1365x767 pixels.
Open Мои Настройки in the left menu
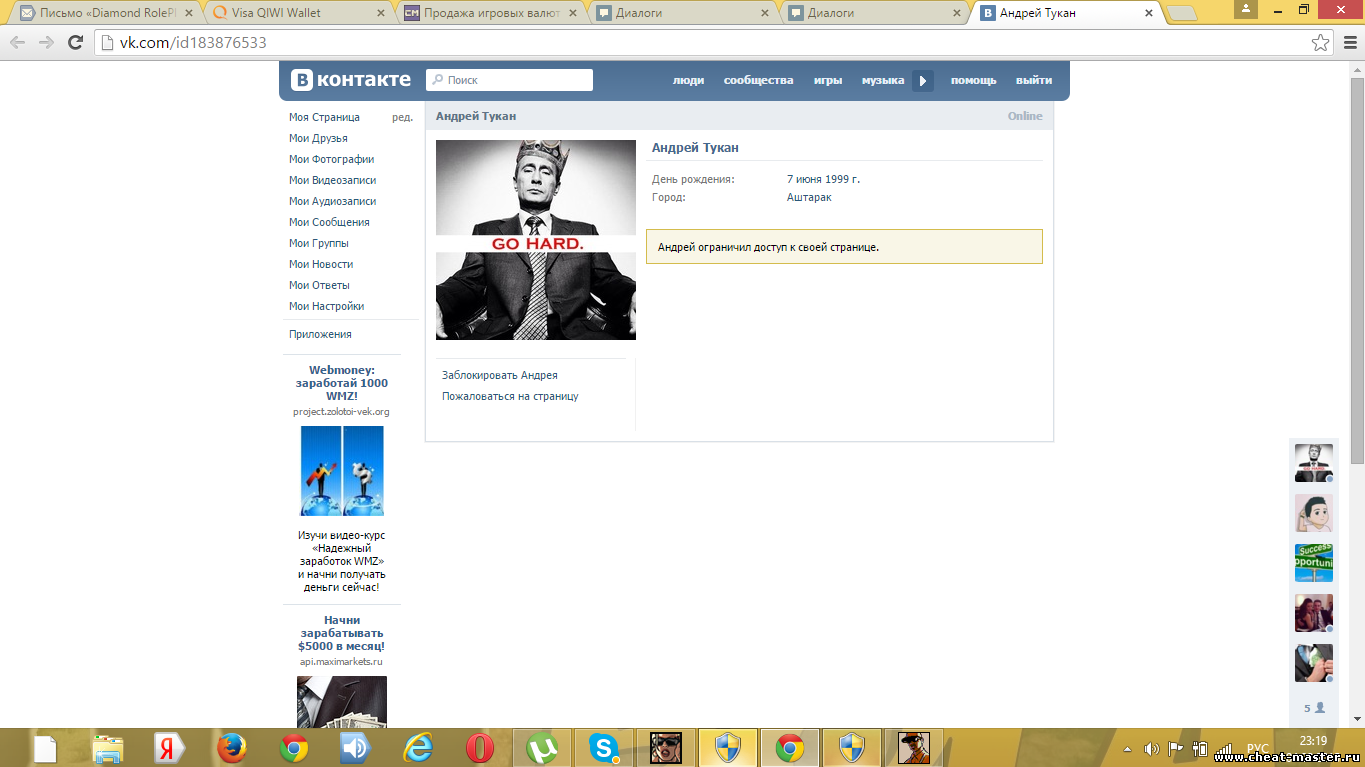326,306
